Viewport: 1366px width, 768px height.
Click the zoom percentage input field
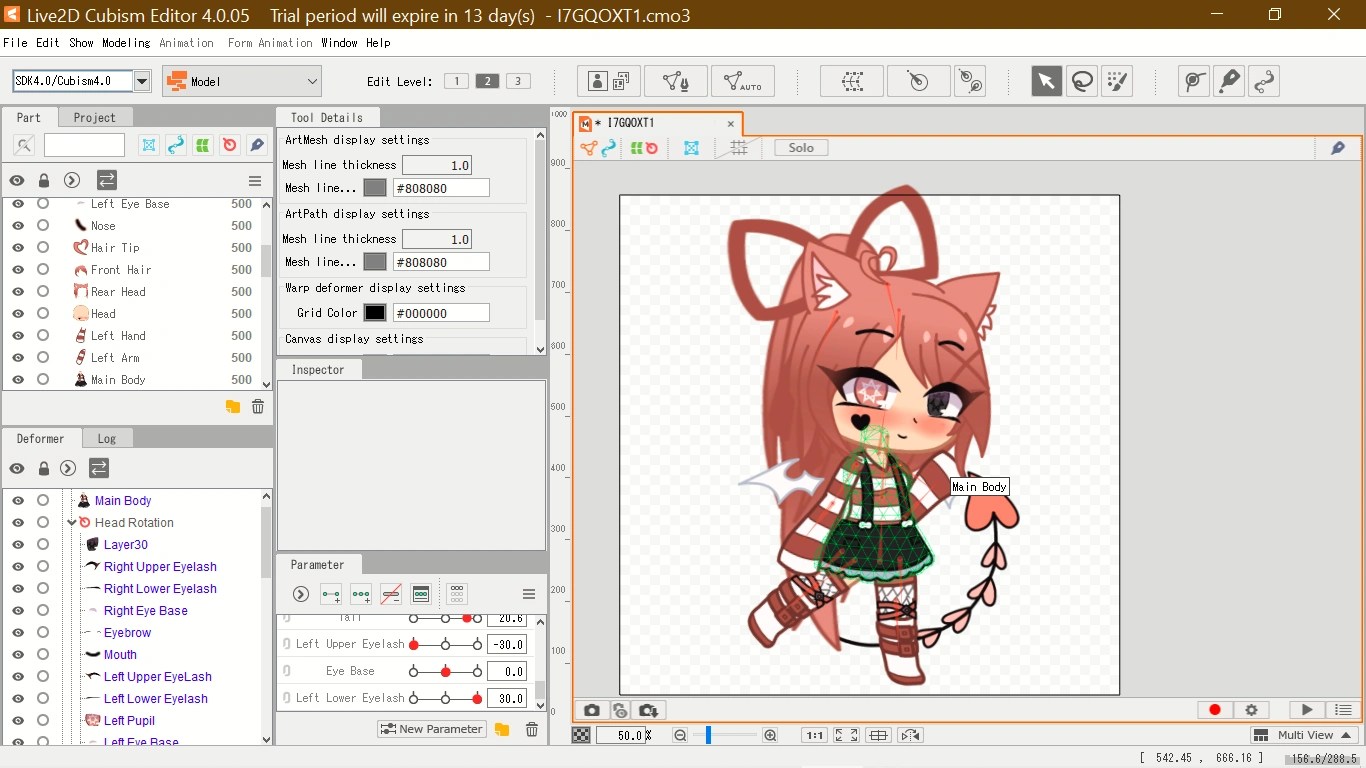[622, 735]
